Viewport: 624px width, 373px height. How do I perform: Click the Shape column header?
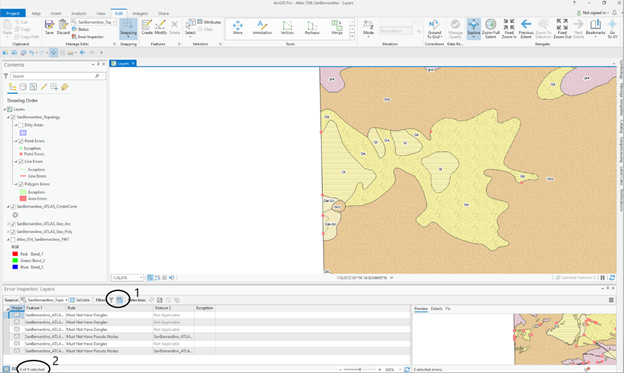tap(17, 308)
